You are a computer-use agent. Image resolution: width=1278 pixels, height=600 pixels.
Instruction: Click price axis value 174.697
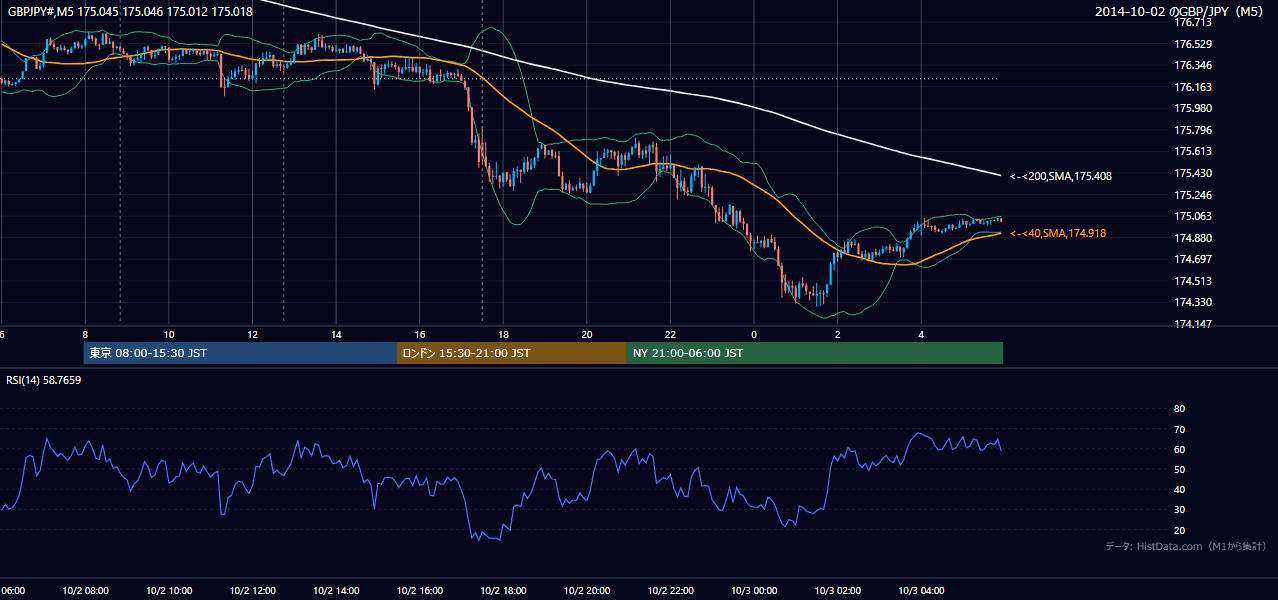point(1193,259)
